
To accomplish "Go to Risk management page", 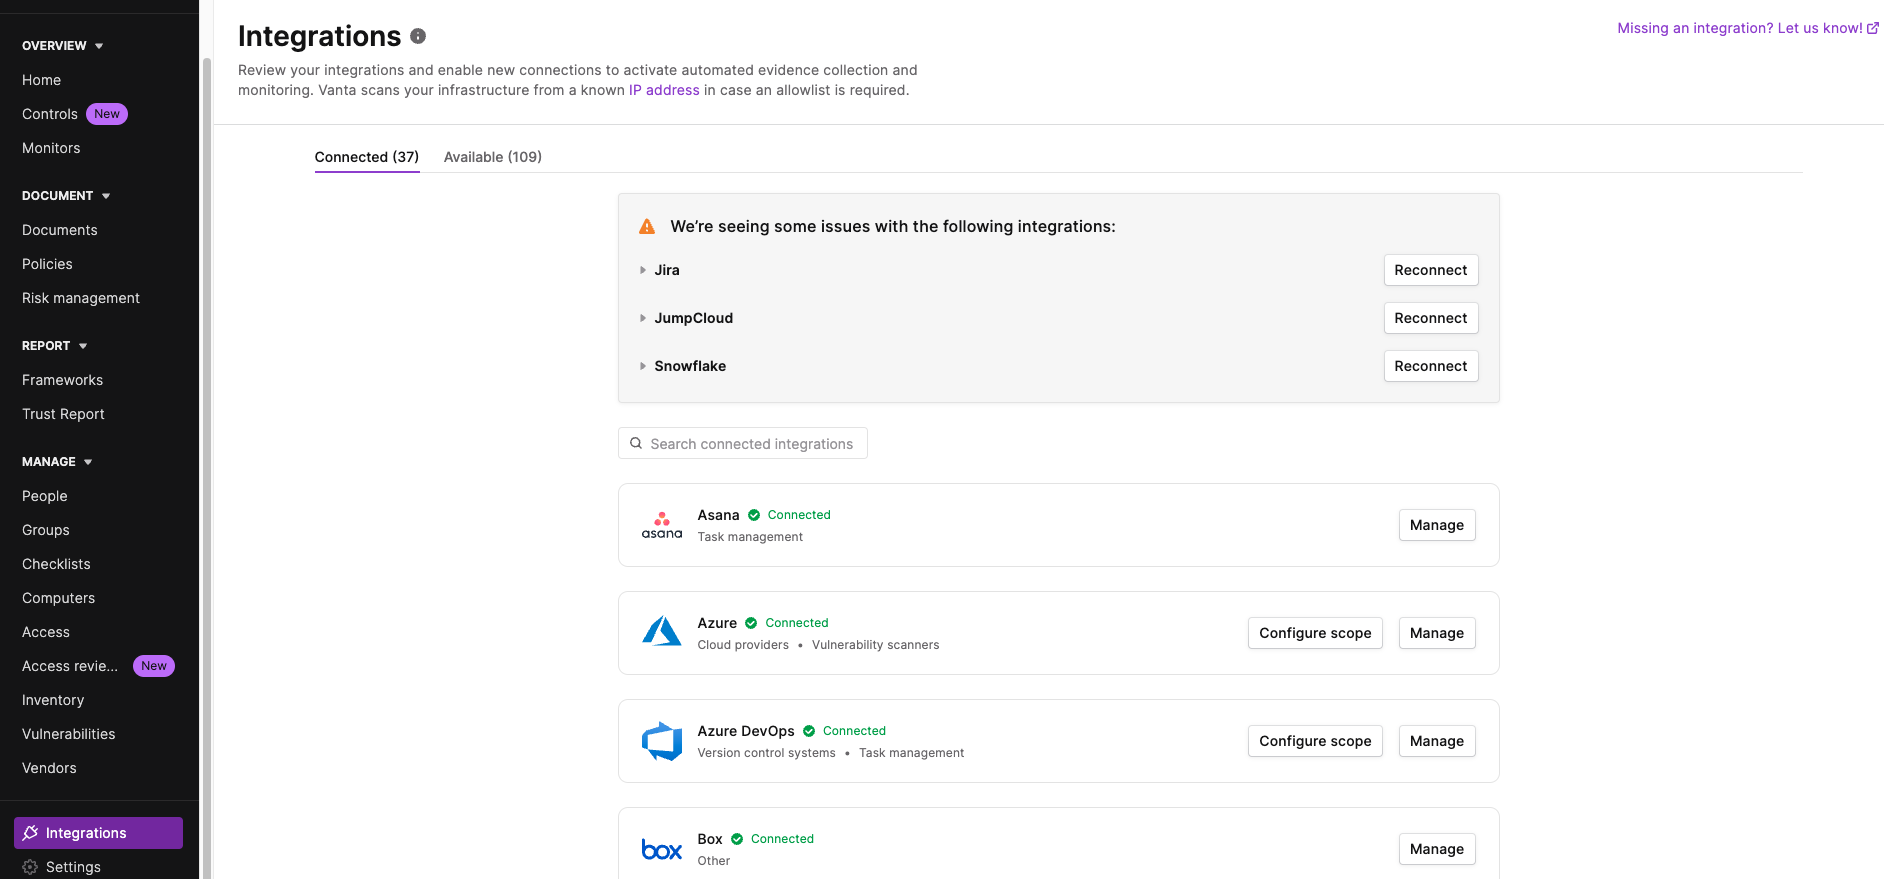I will [x=81, y=298].
